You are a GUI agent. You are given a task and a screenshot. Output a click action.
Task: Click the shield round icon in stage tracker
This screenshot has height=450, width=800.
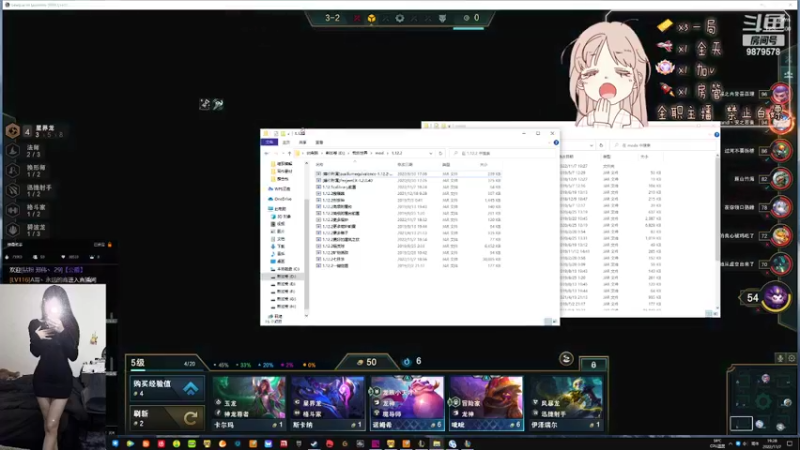[x=442, y=18]
